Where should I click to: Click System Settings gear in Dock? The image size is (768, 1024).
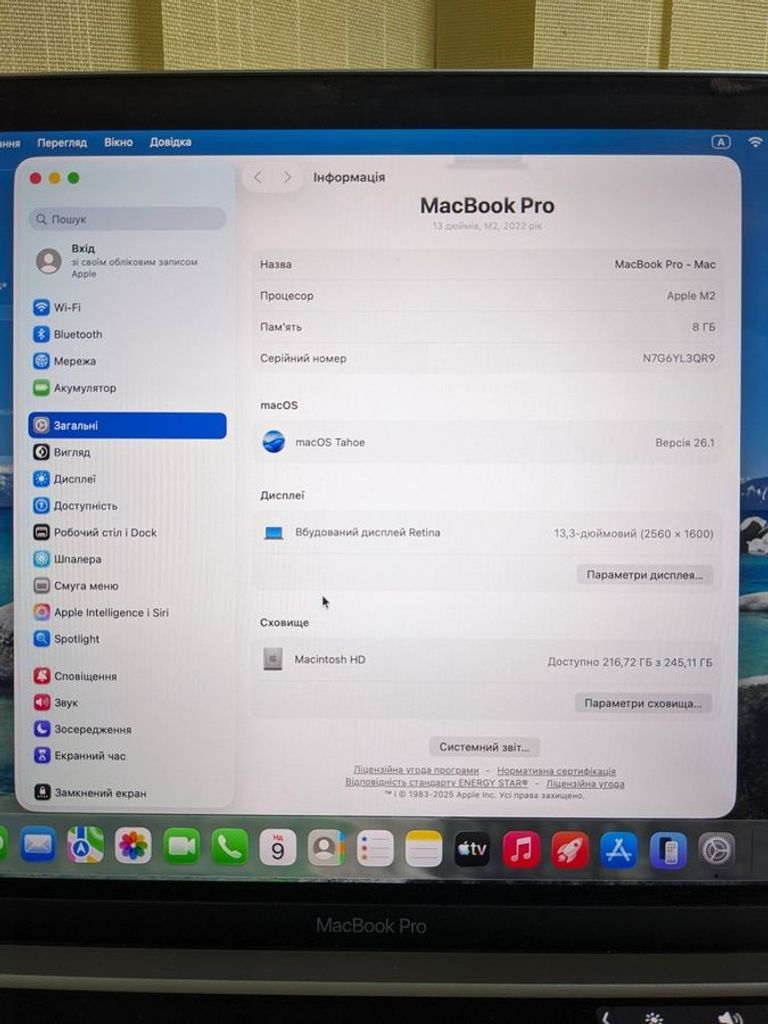coord(717,851)
